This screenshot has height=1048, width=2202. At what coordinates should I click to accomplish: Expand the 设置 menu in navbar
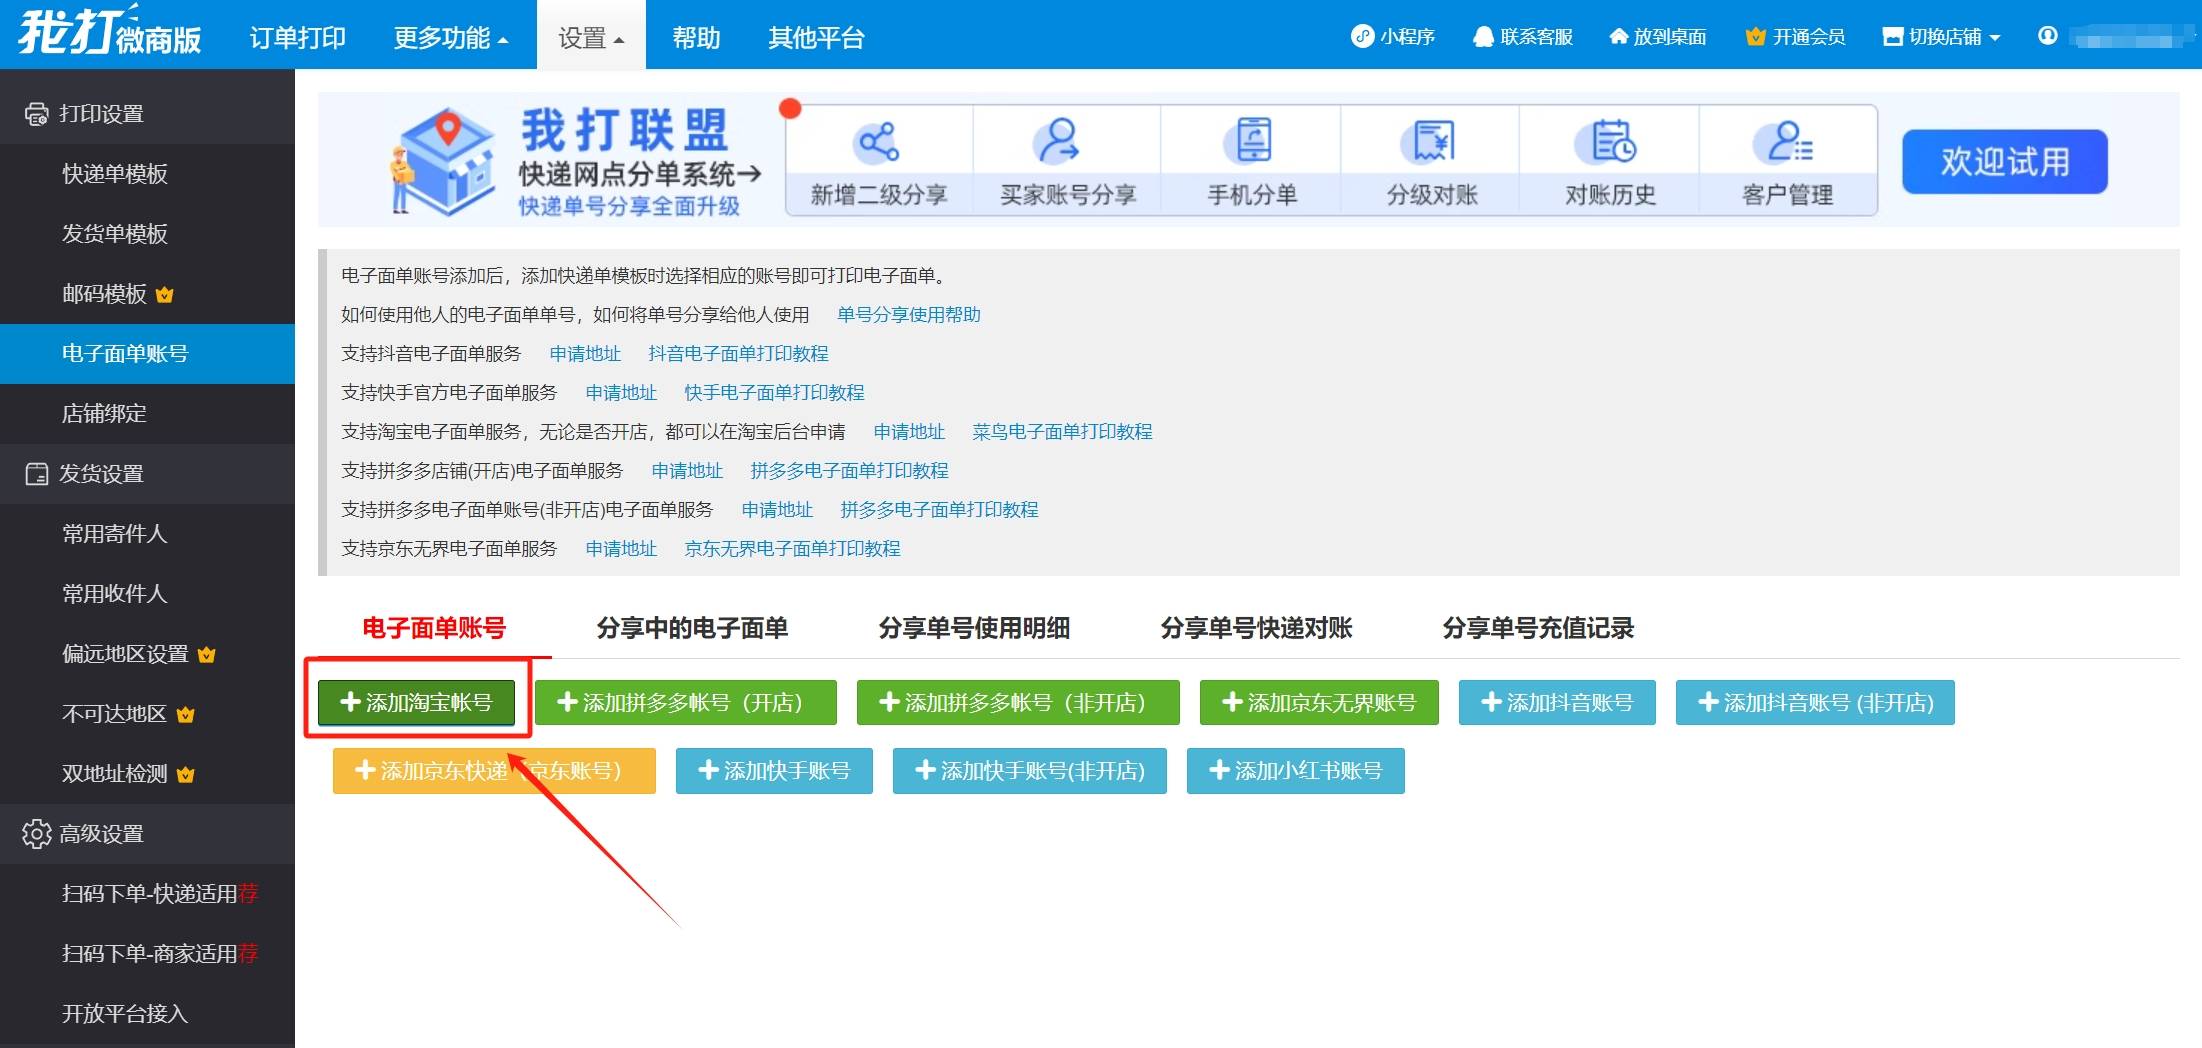click(591, 38)
